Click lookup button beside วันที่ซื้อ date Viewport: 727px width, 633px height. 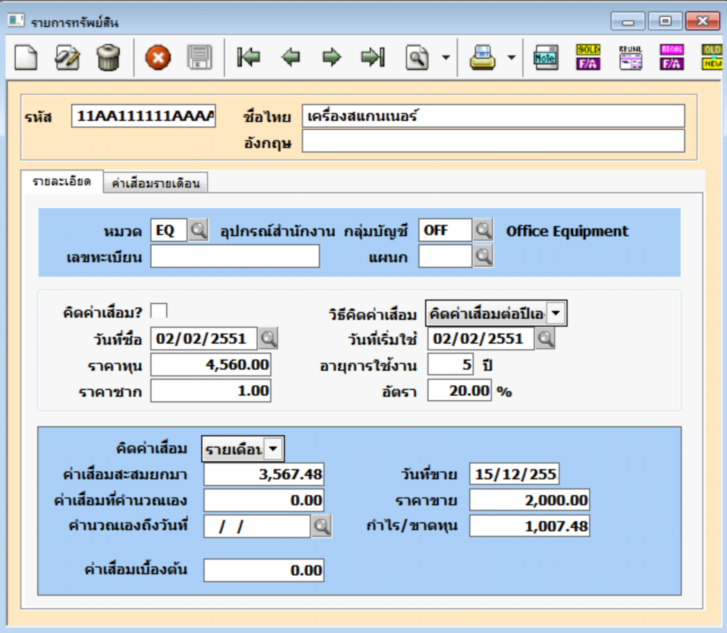pos(269,338)
